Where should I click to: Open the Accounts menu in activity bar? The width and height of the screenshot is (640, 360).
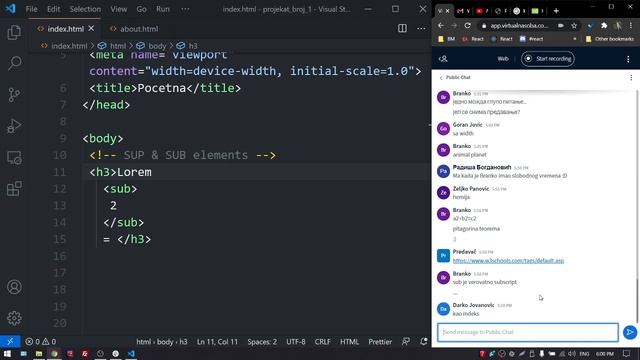click(14, 287)
